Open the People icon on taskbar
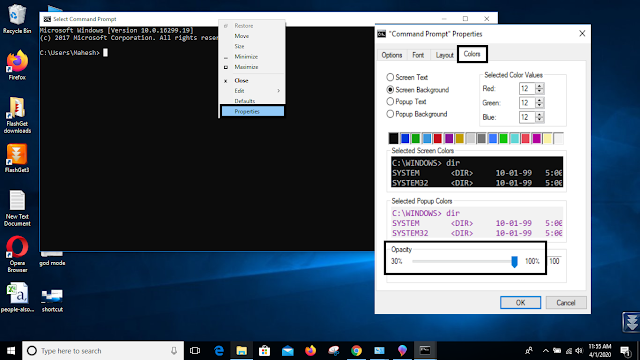Screen dimensions: 640x360 529,351
